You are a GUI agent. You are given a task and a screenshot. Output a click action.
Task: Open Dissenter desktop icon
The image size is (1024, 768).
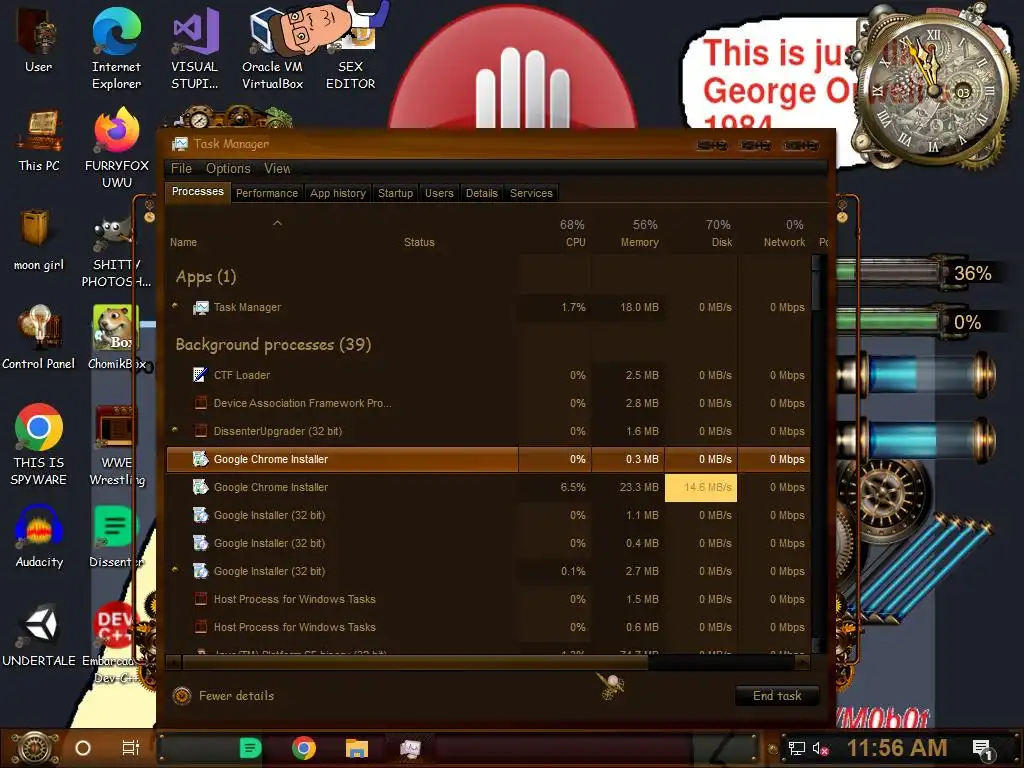117,536
